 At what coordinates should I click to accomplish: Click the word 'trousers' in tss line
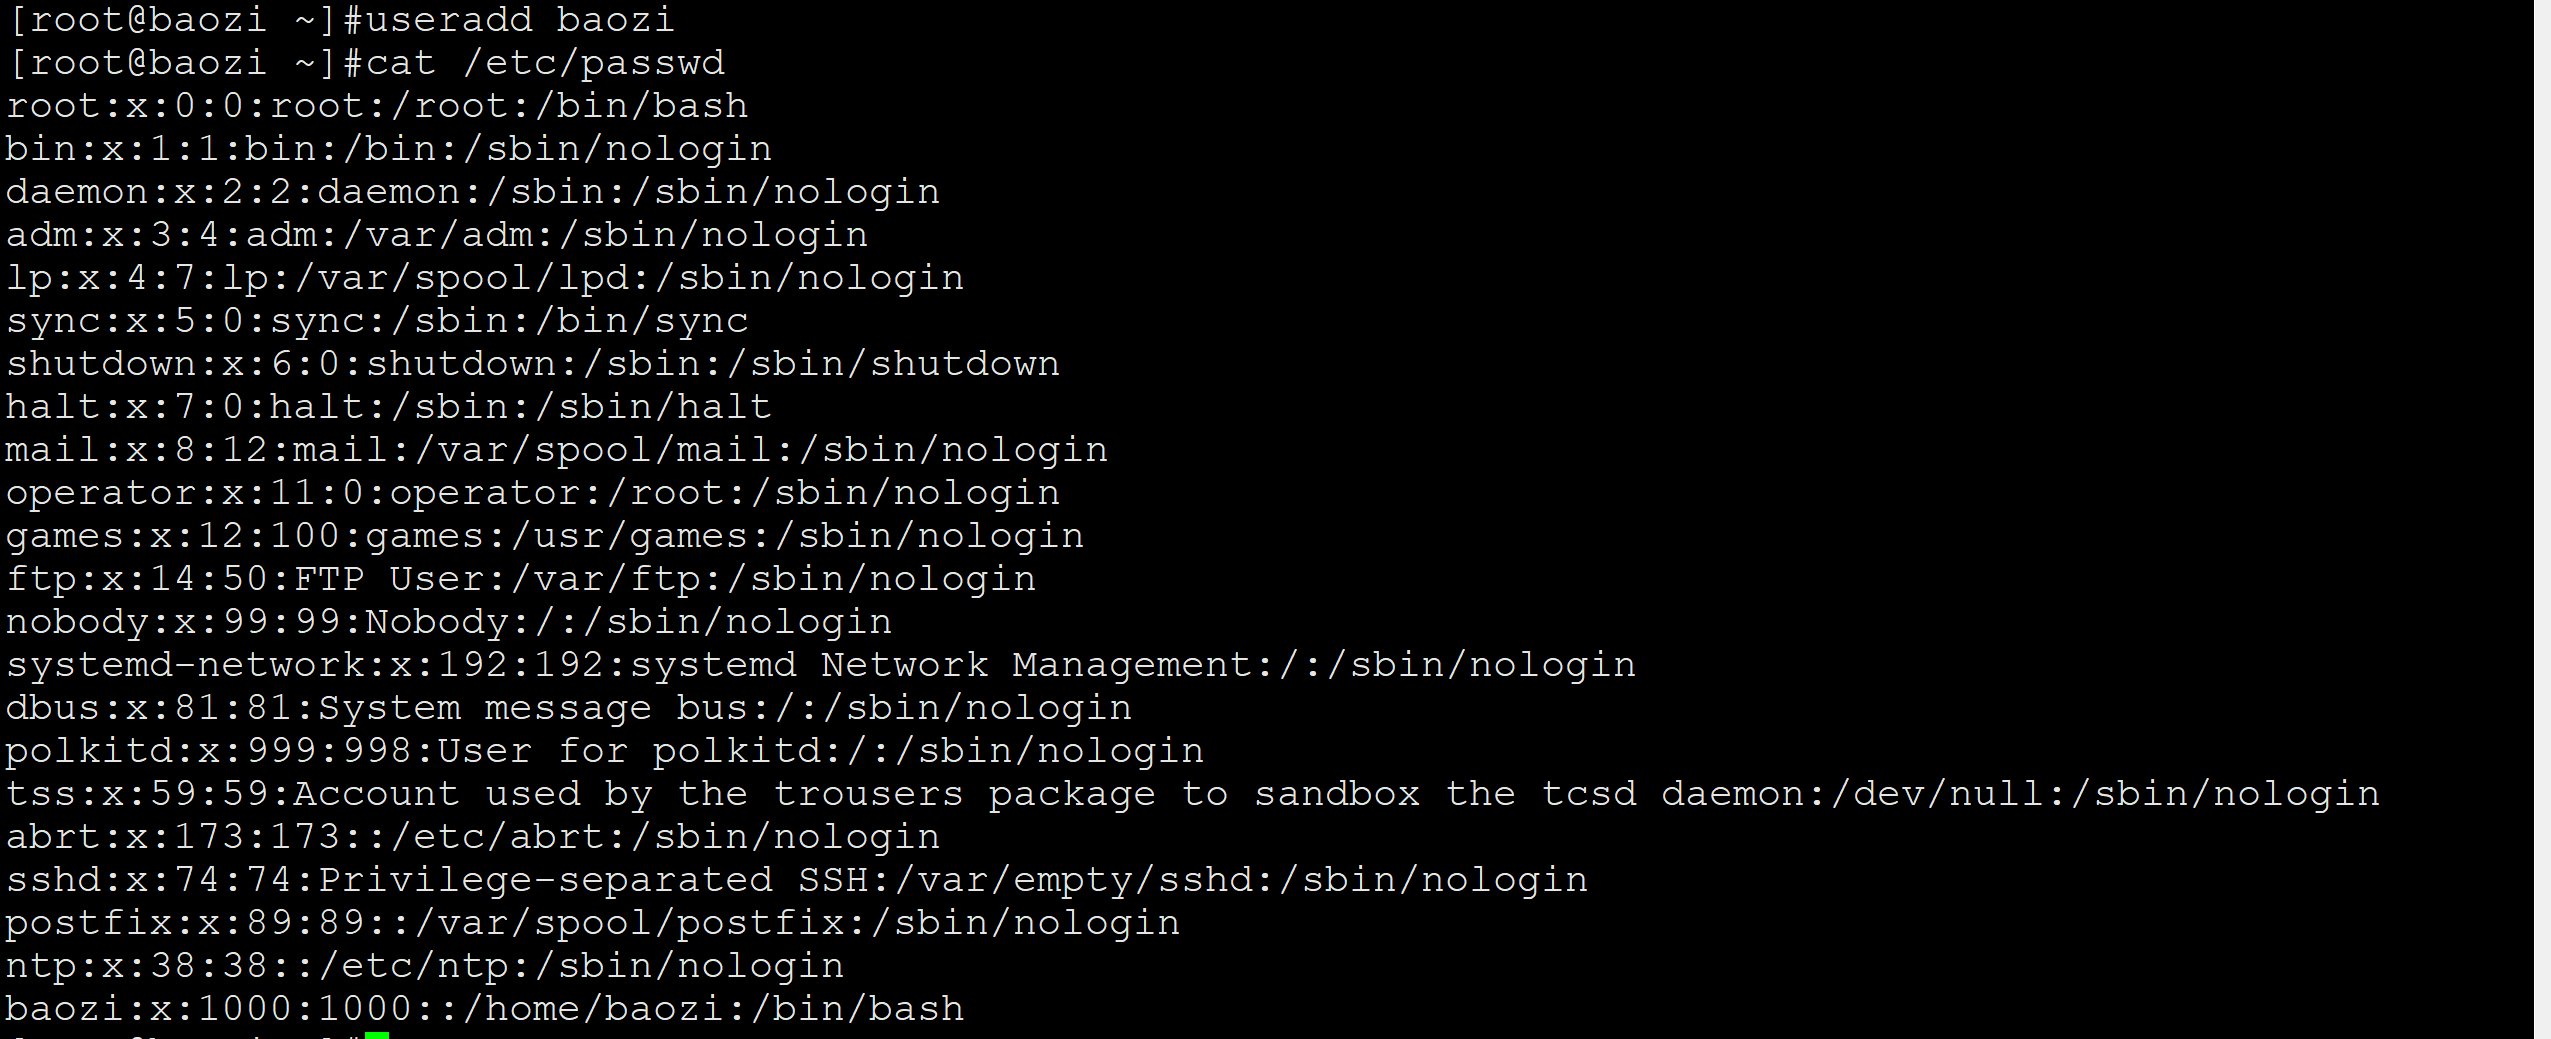click(868, 793)
